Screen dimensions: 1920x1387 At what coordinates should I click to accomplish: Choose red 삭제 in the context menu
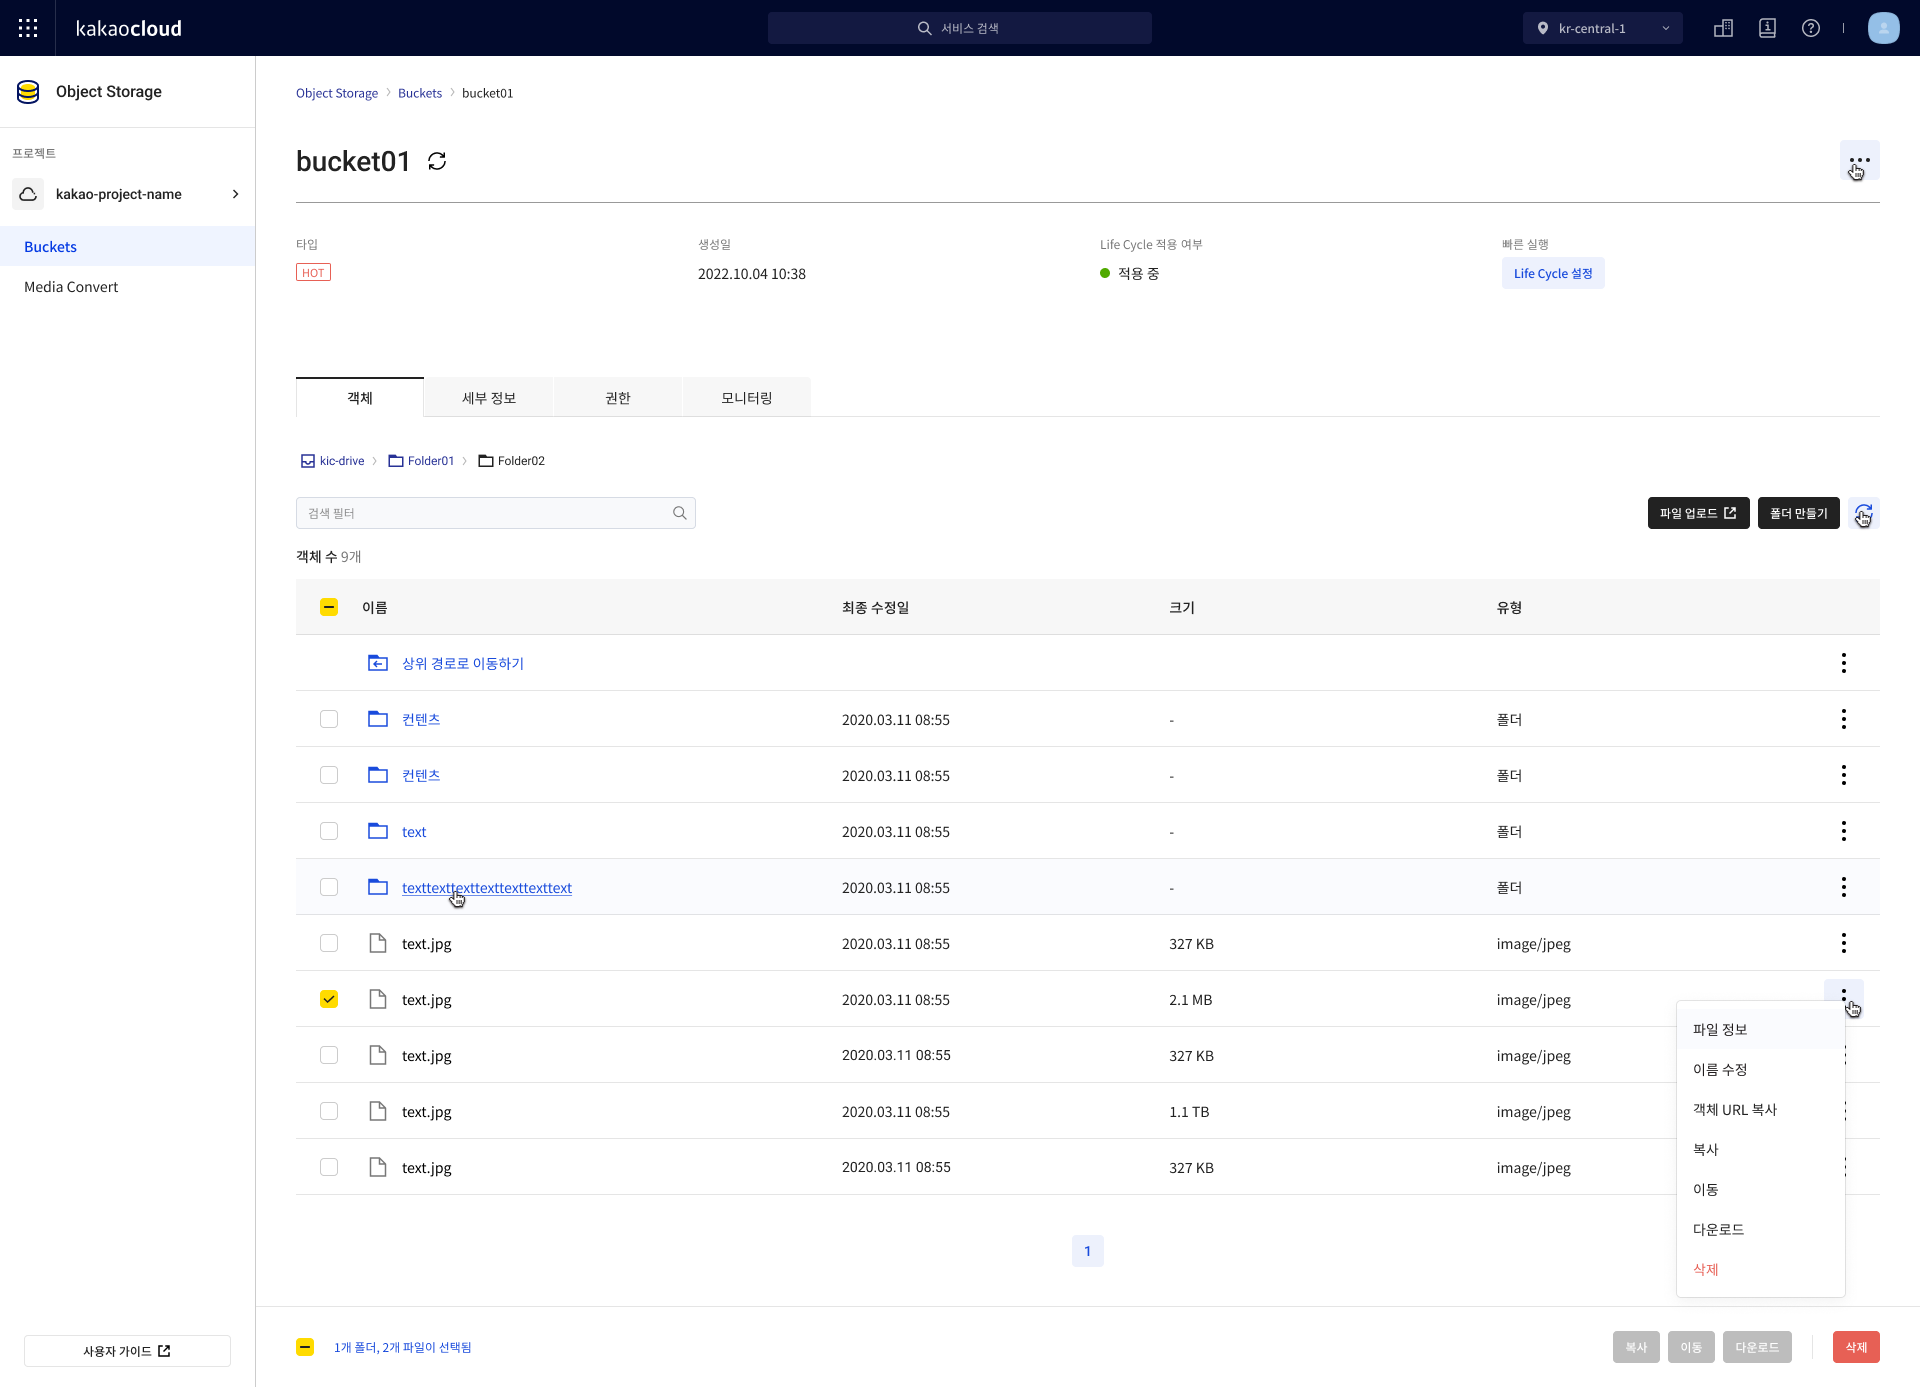point(1761,1269)
